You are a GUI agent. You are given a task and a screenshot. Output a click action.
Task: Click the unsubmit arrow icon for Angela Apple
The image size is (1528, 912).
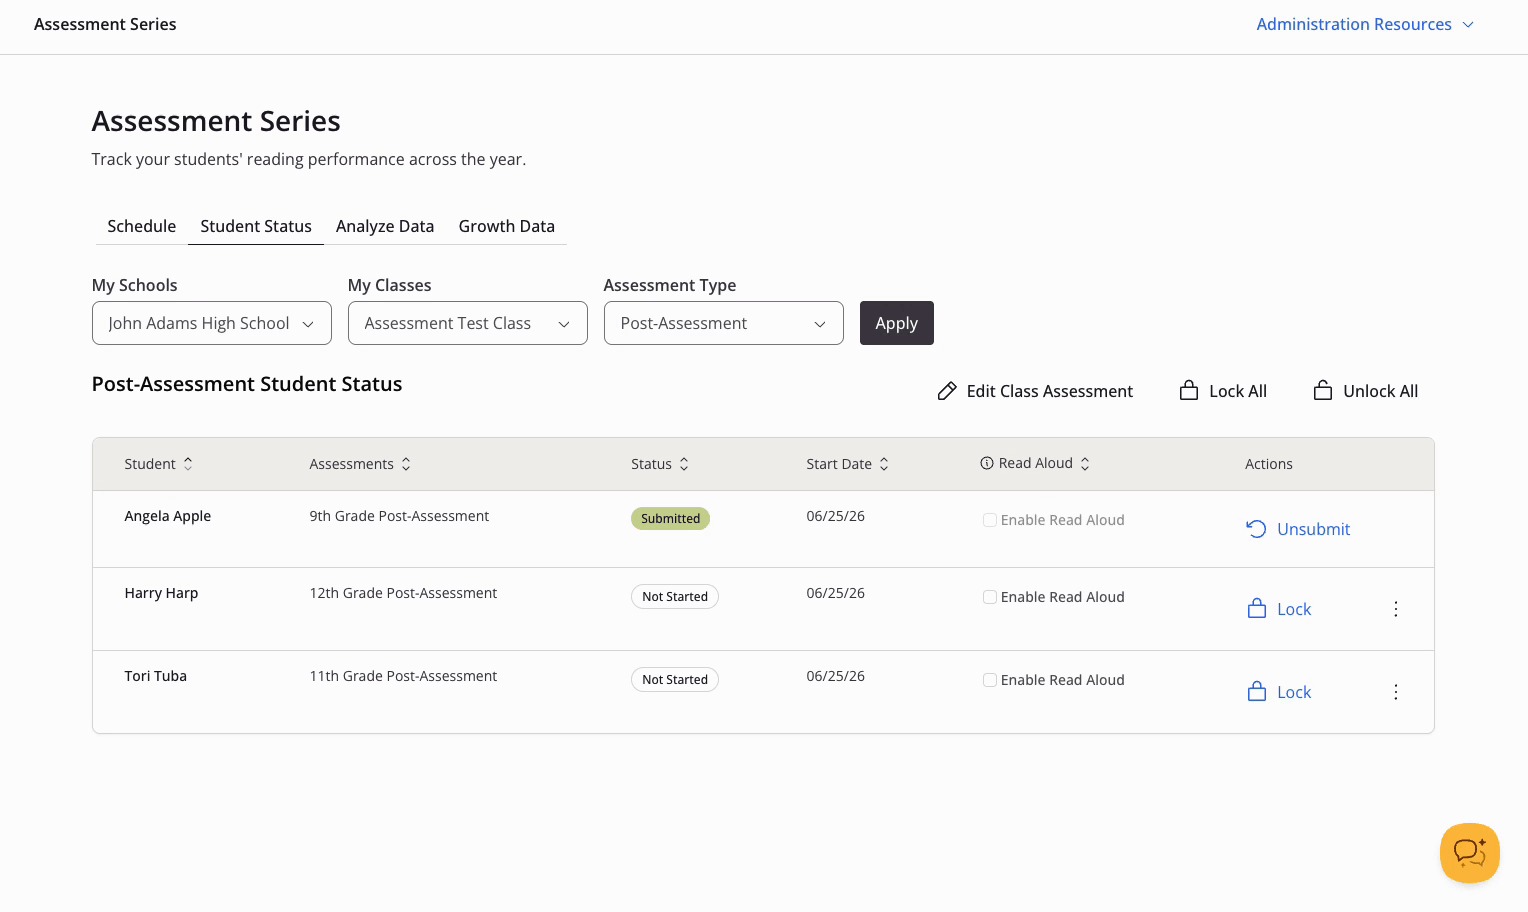[x=1256, y=529]
